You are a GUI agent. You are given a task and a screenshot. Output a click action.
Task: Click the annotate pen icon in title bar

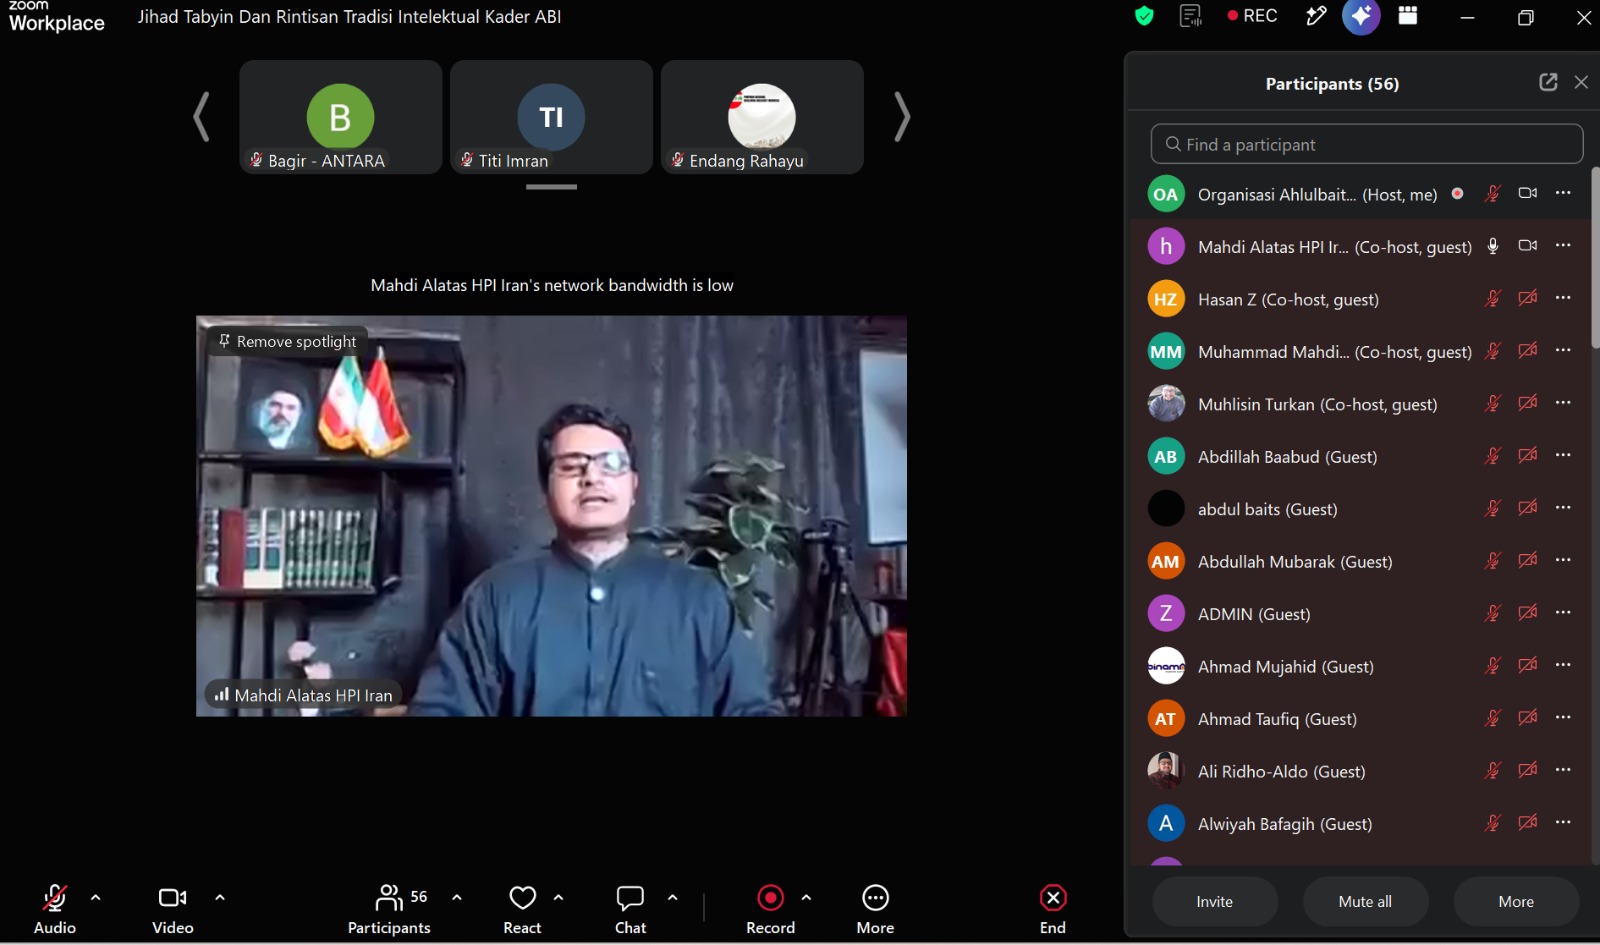click(x=1316, y=16)
